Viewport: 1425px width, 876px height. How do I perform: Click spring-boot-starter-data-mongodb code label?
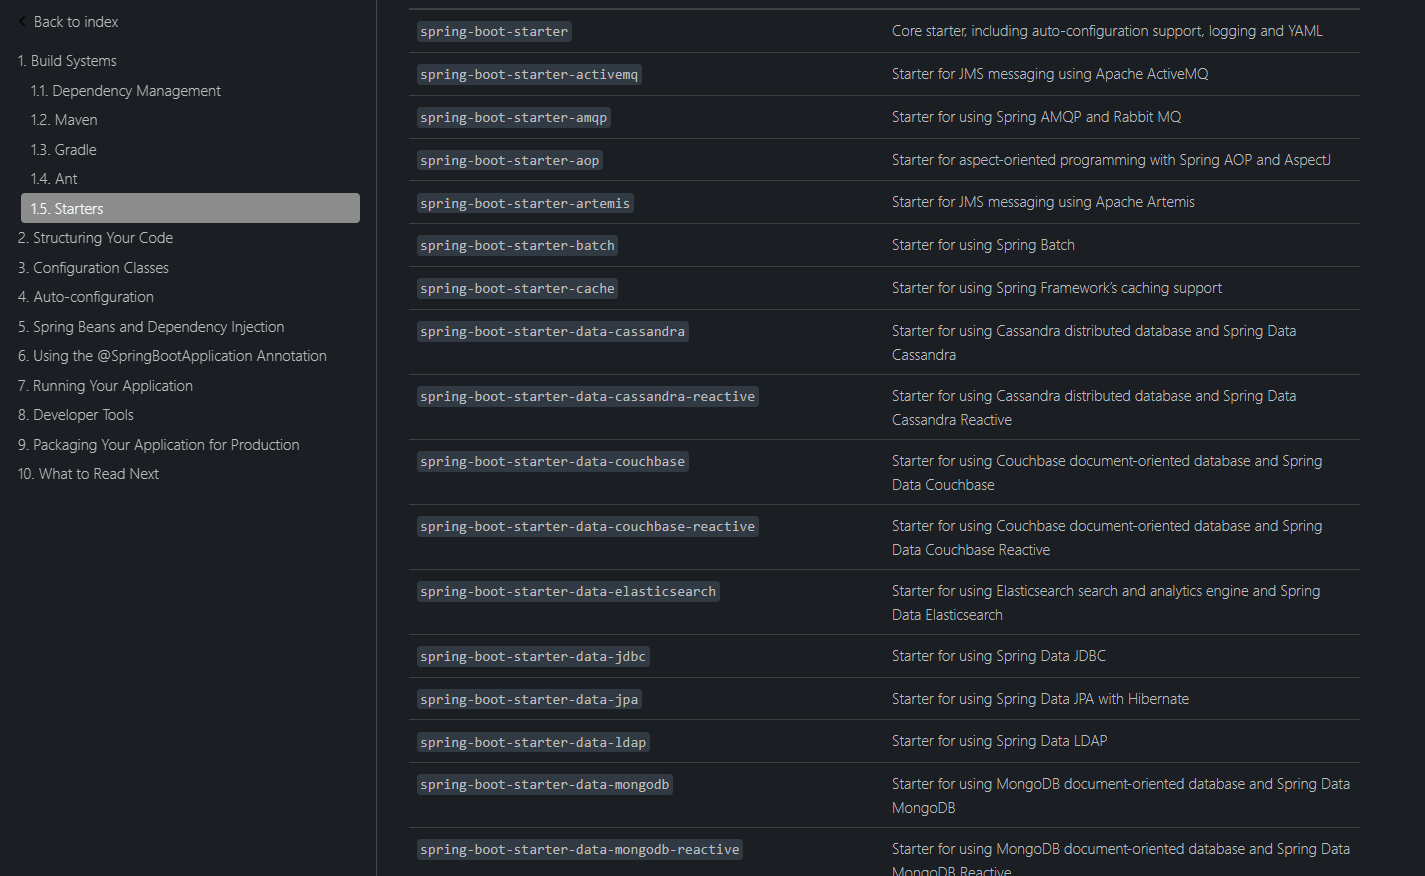[545, 785]
